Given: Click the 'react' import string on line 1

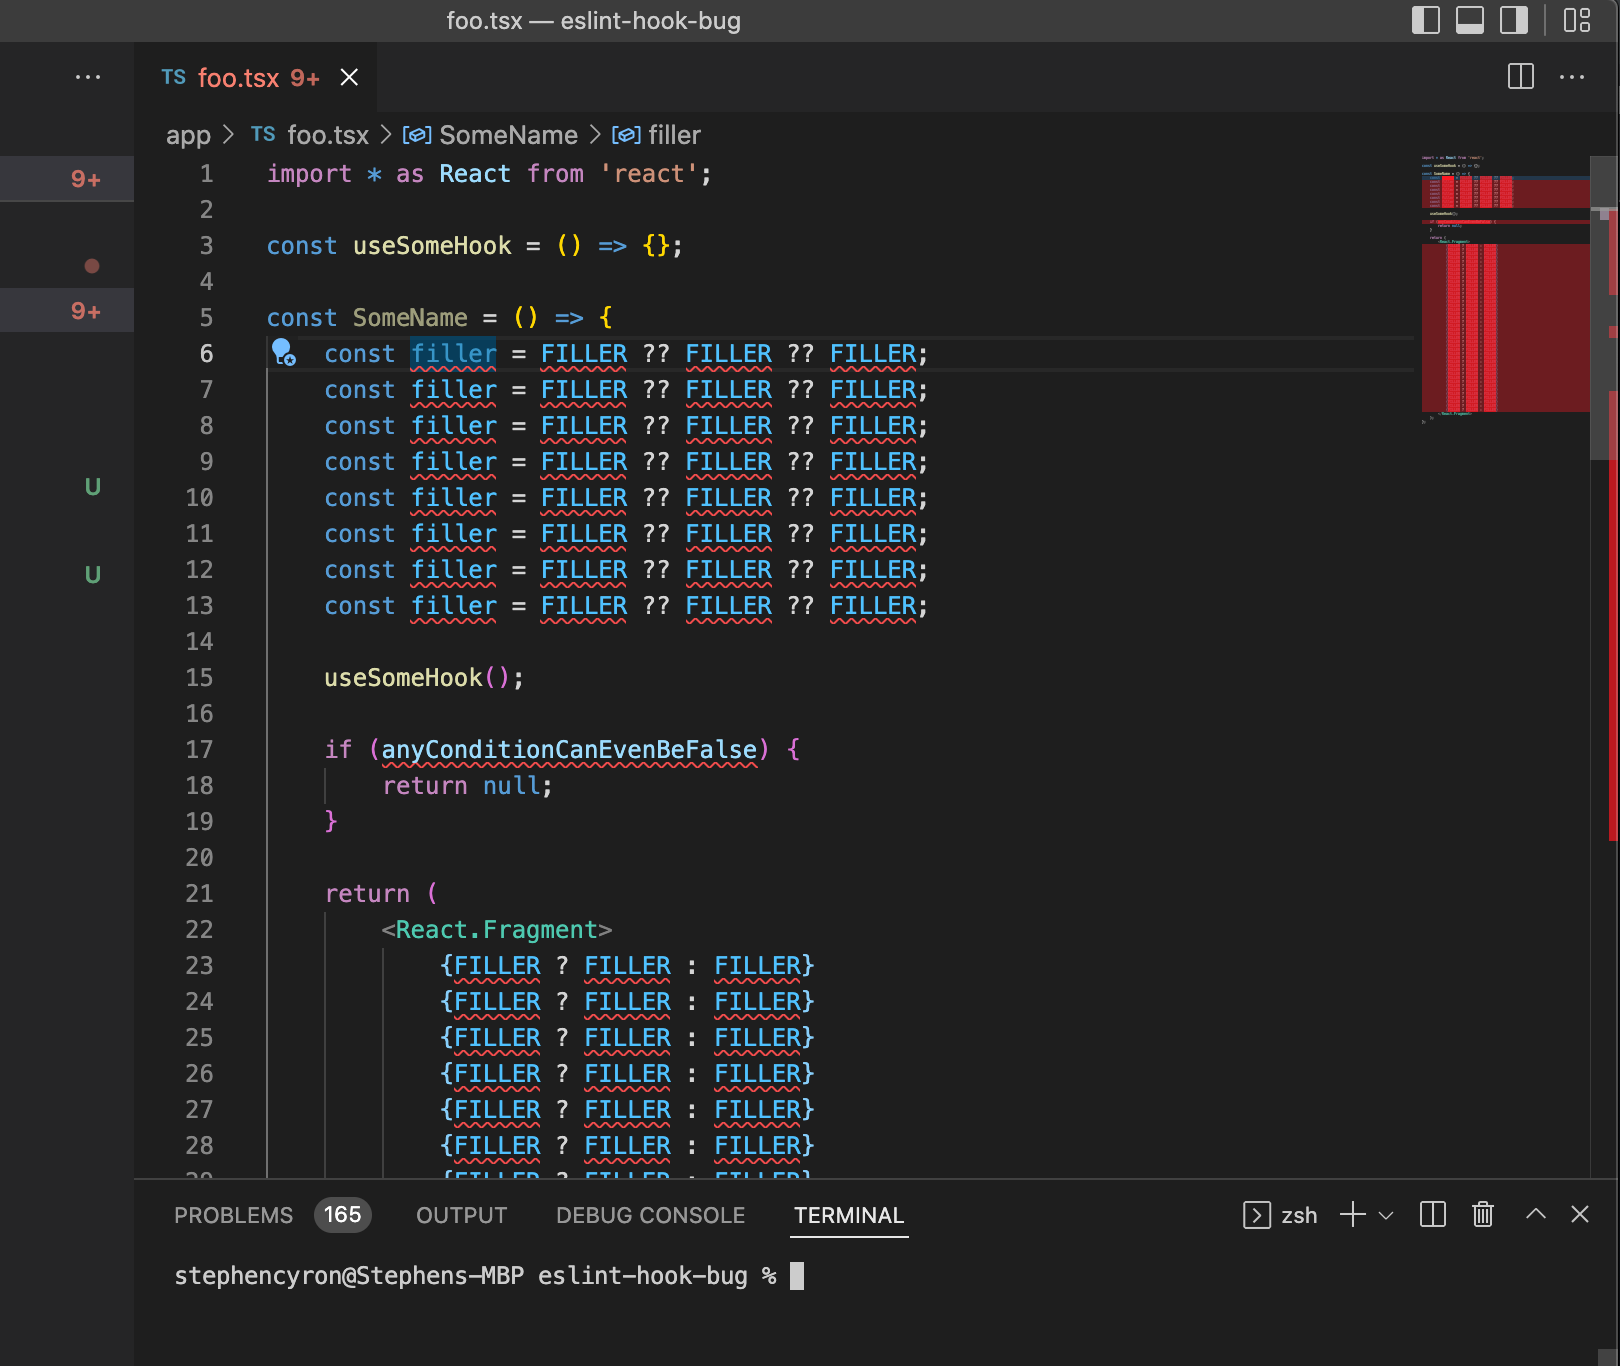Looking at the screenshot, I should click(649, 173).
